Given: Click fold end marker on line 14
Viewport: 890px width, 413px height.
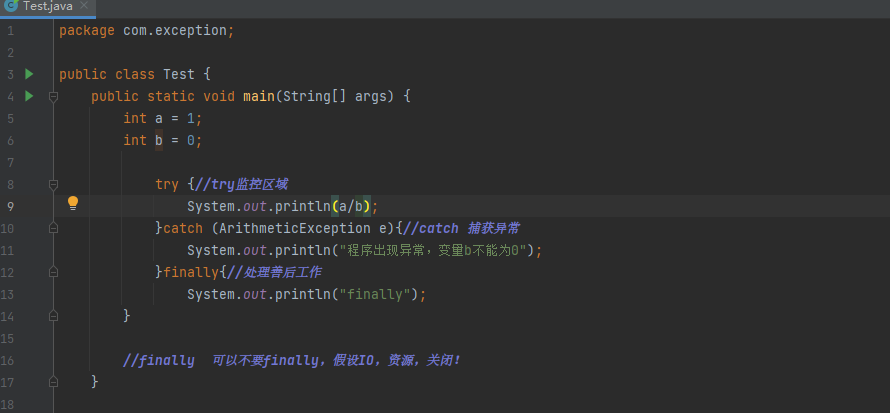Looking at the screenshot, I should pyautogui.click(x=54, y=316).
